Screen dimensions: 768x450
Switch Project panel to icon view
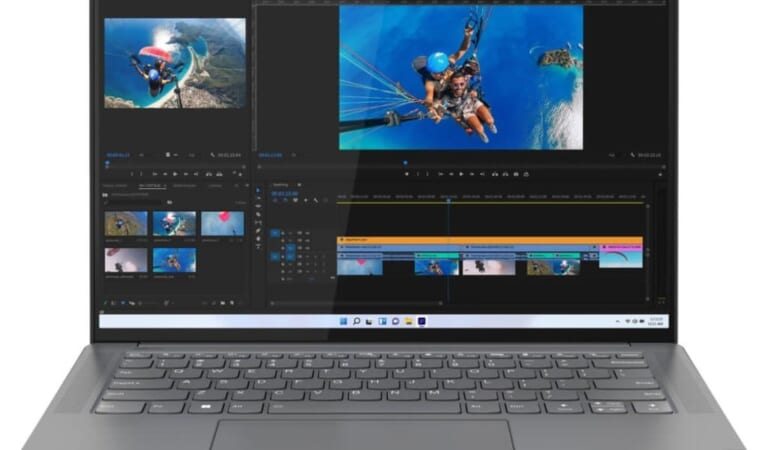tap(122, 303)
